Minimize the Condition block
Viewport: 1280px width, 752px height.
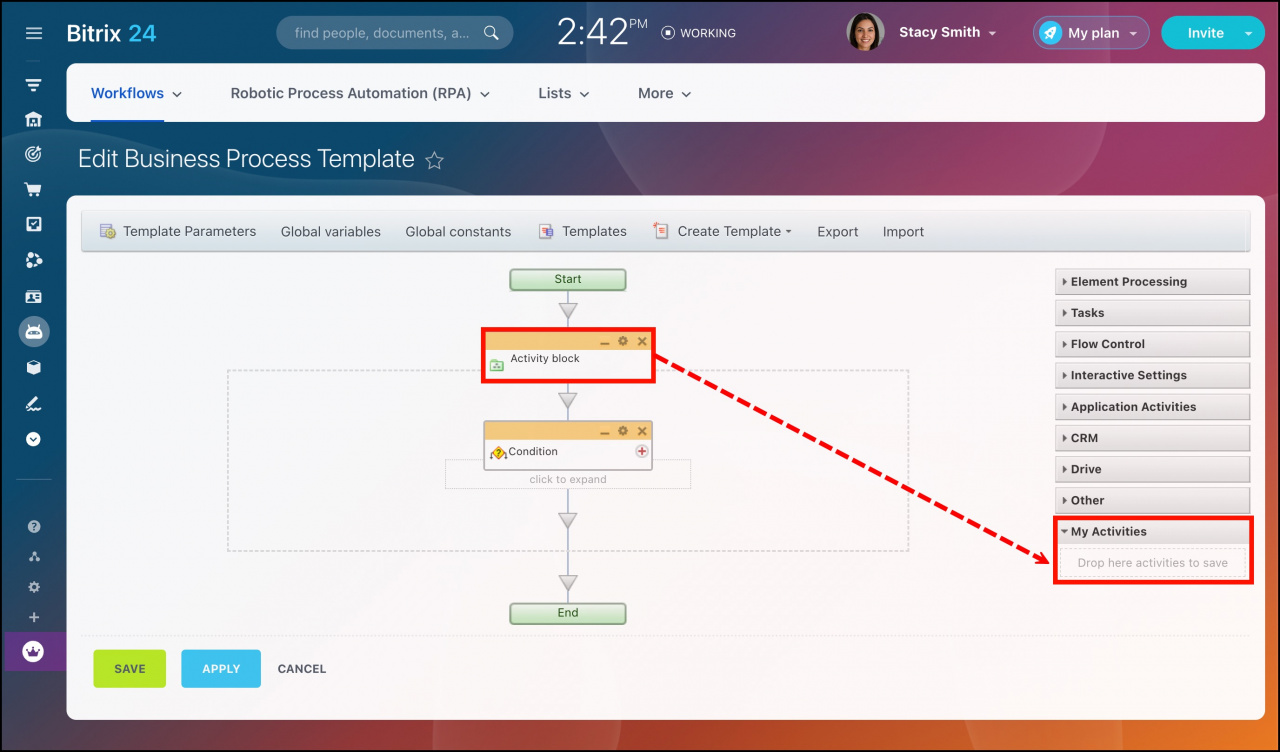604,432
